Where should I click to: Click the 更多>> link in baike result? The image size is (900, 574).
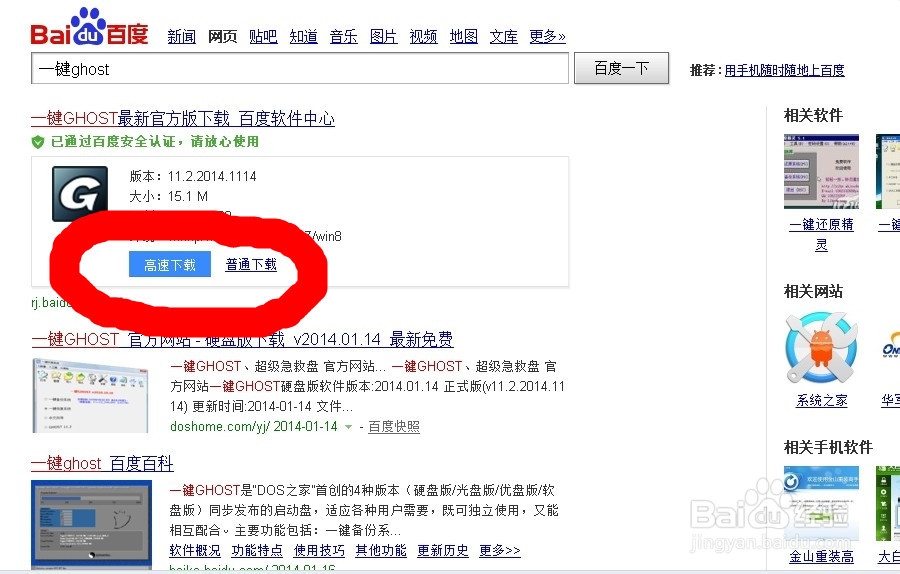click(x=500, y=550)
